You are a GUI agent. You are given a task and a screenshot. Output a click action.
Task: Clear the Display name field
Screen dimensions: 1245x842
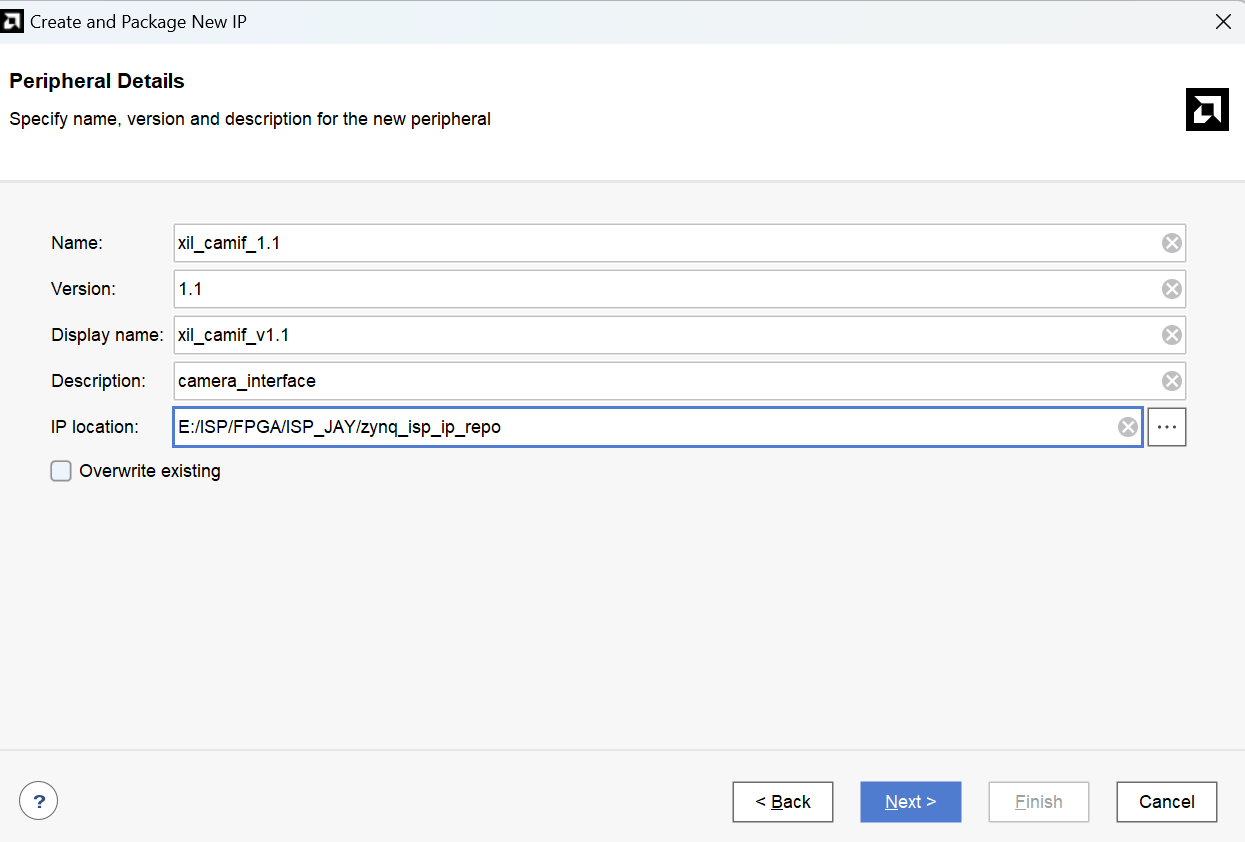click(x=1171, y=335)
